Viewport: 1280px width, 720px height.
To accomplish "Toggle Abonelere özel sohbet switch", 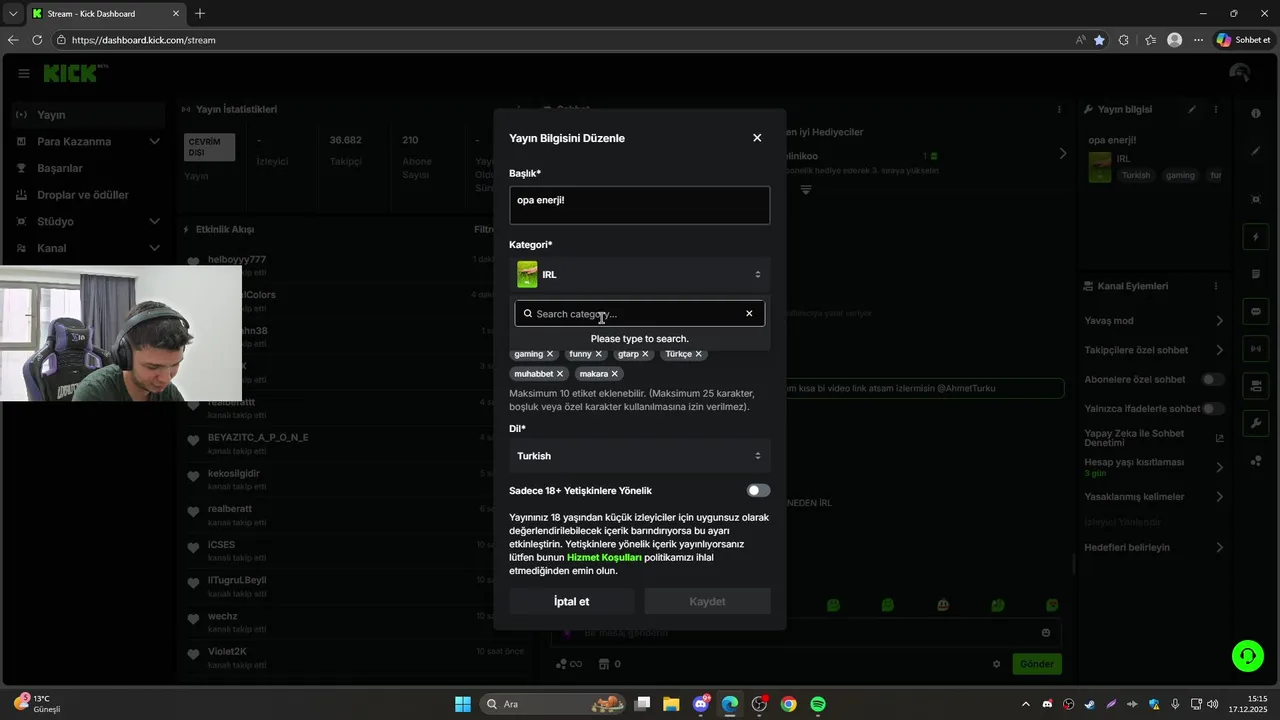I will pos(1213,379).
